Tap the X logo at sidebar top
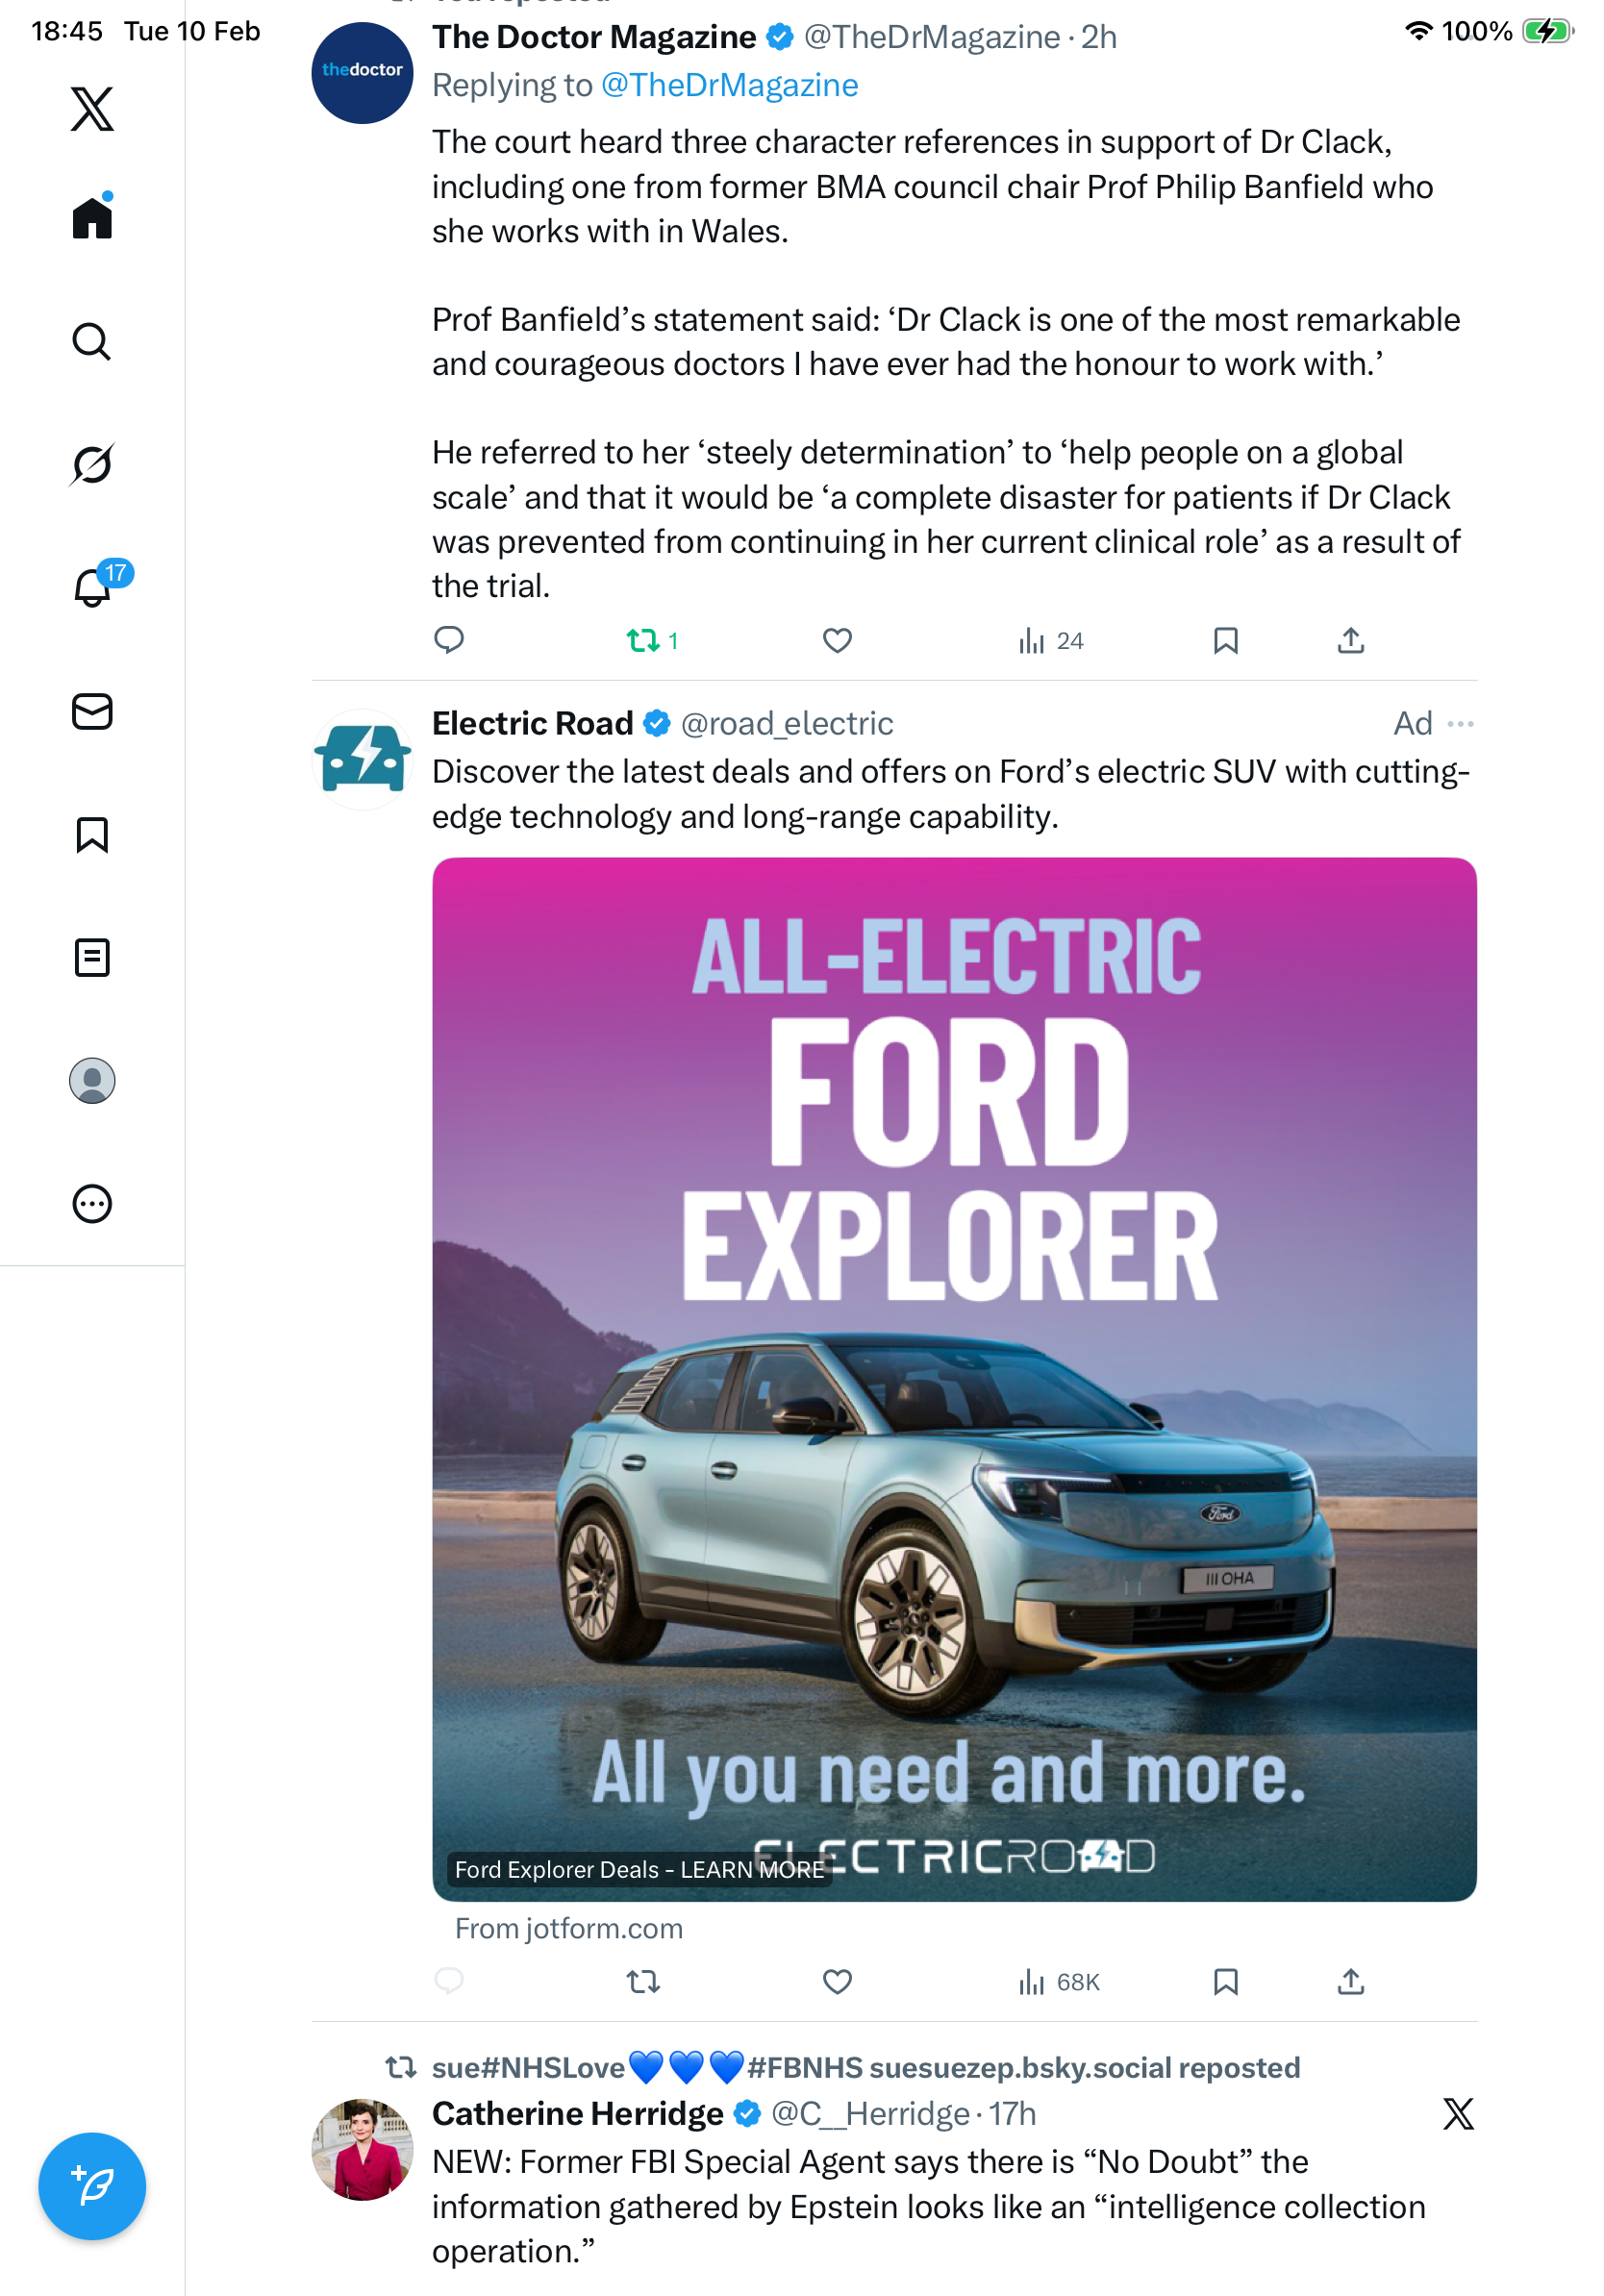1604x2296 pixels. 92,108
